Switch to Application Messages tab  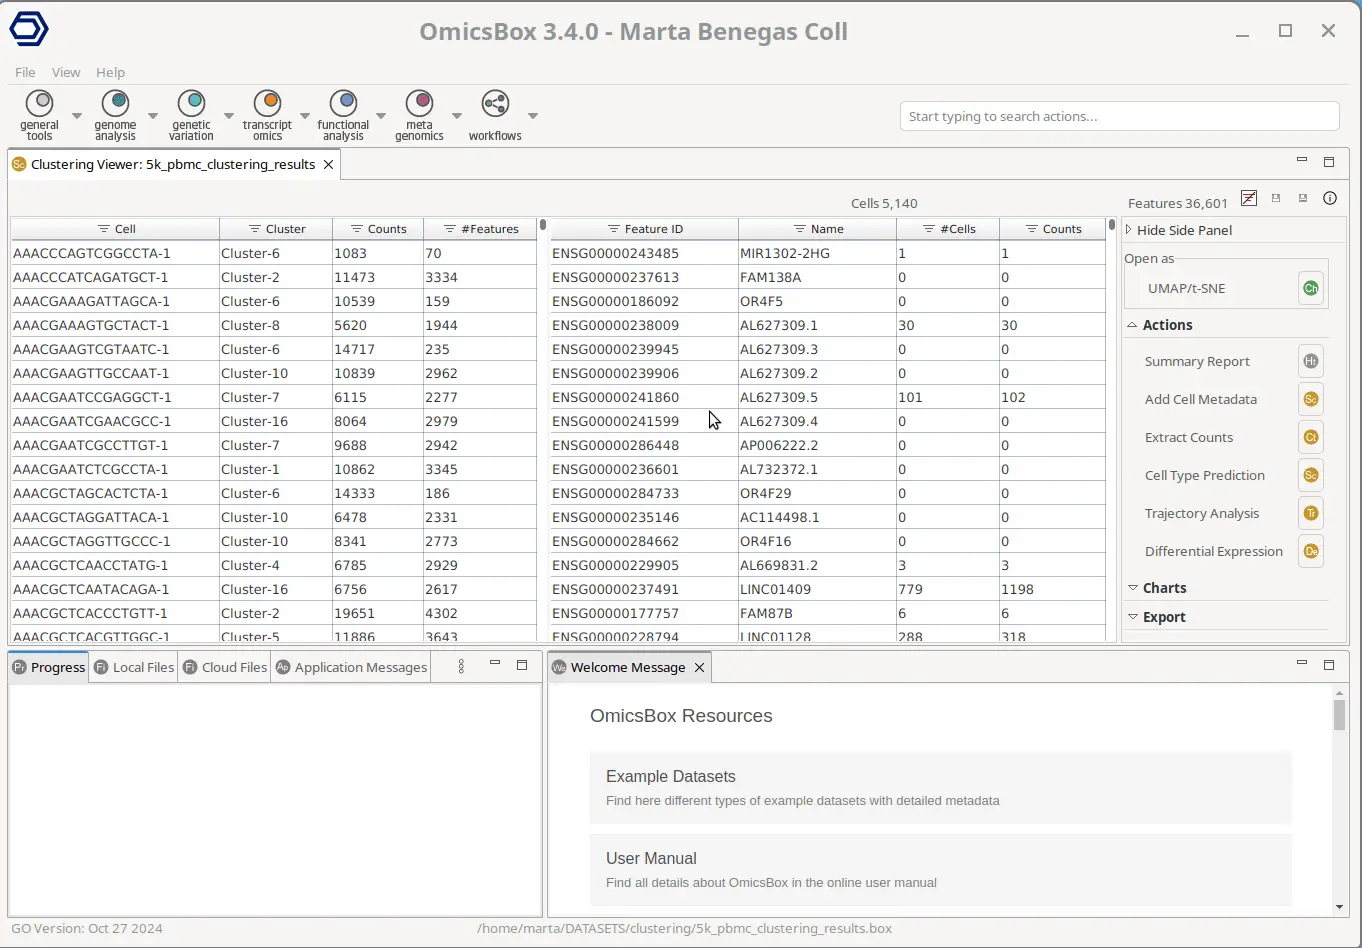pos(351,667)
